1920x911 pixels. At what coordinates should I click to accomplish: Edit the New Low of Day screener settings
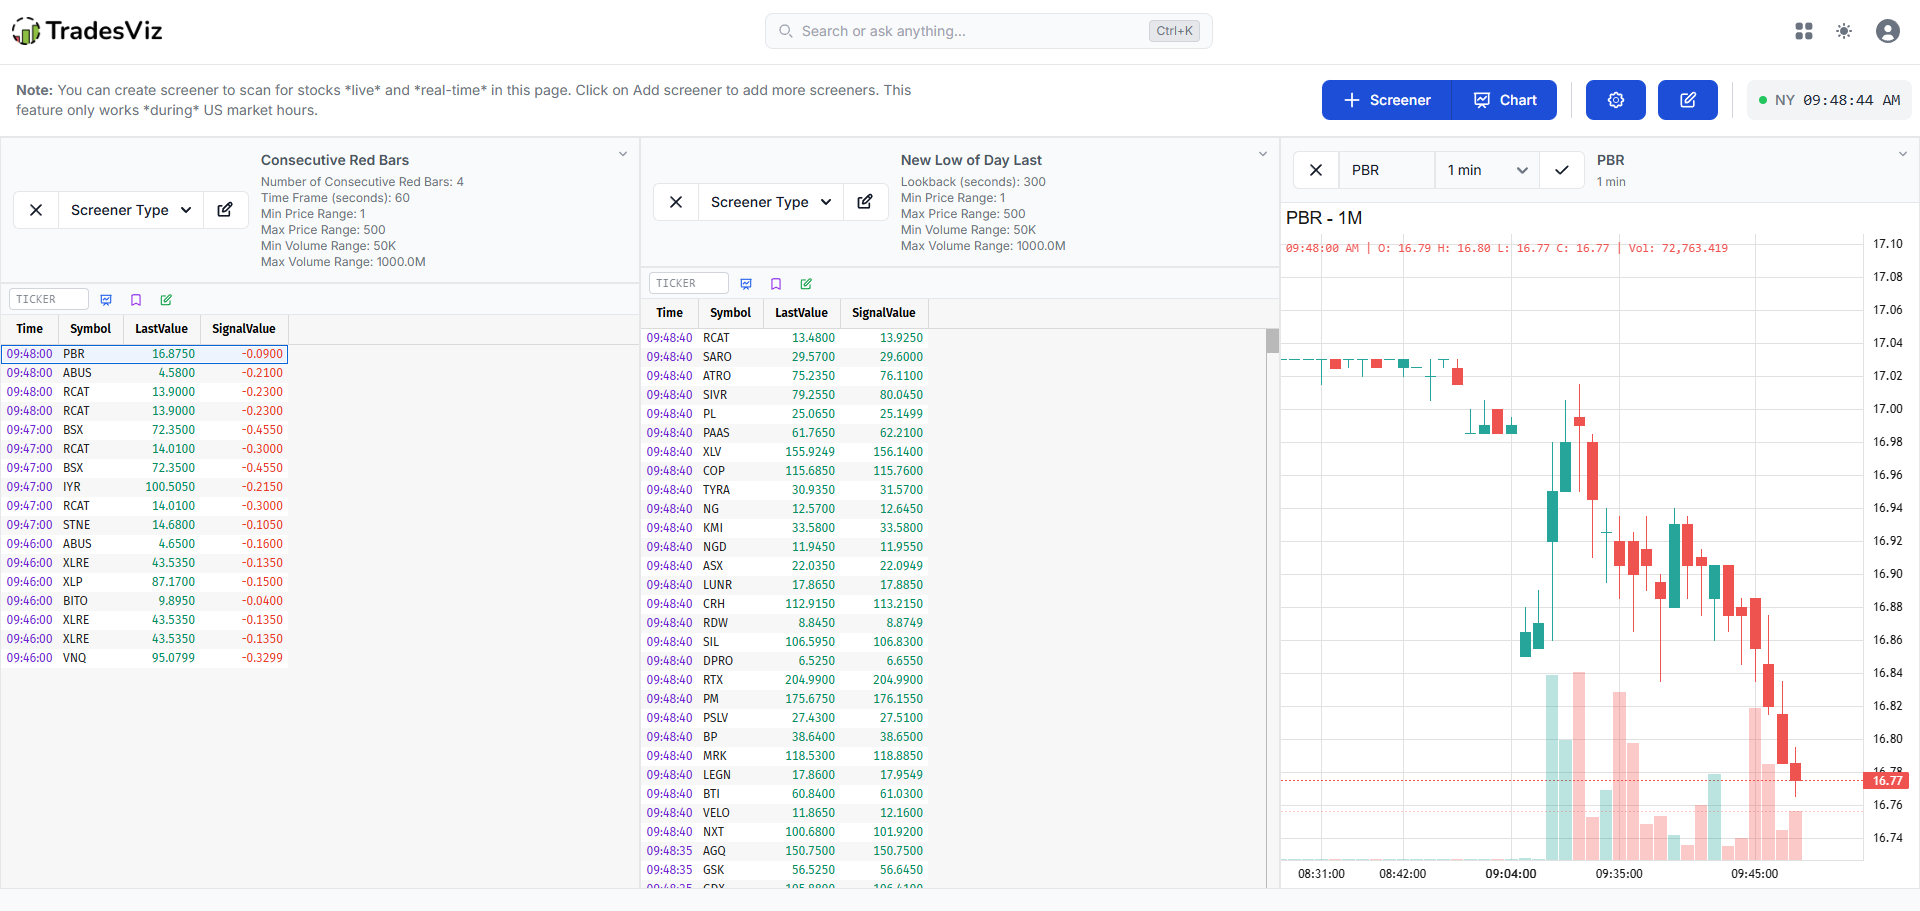click(x=865, y=202)
